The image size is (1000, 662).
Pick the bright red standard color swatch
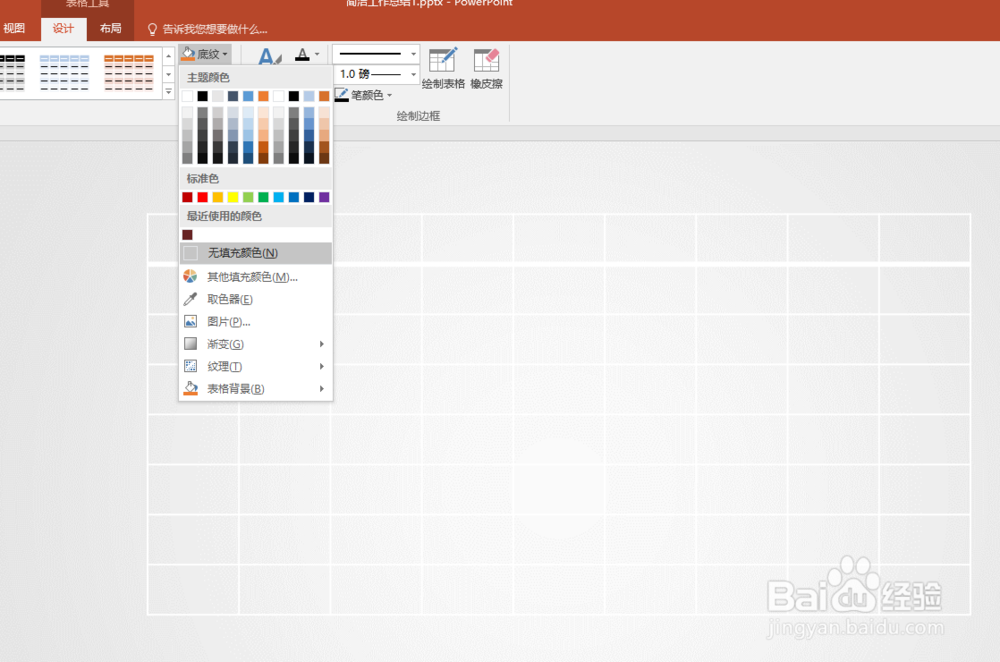(x=203, y=197)
